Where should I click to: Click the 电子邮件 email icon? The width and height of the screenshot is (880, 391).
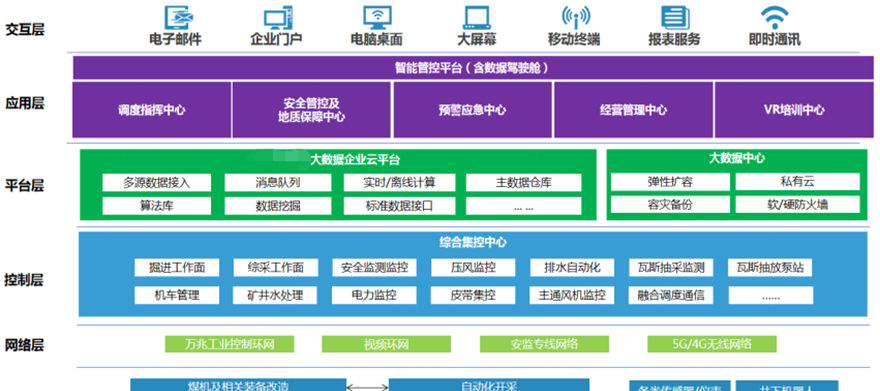[175, 17]
